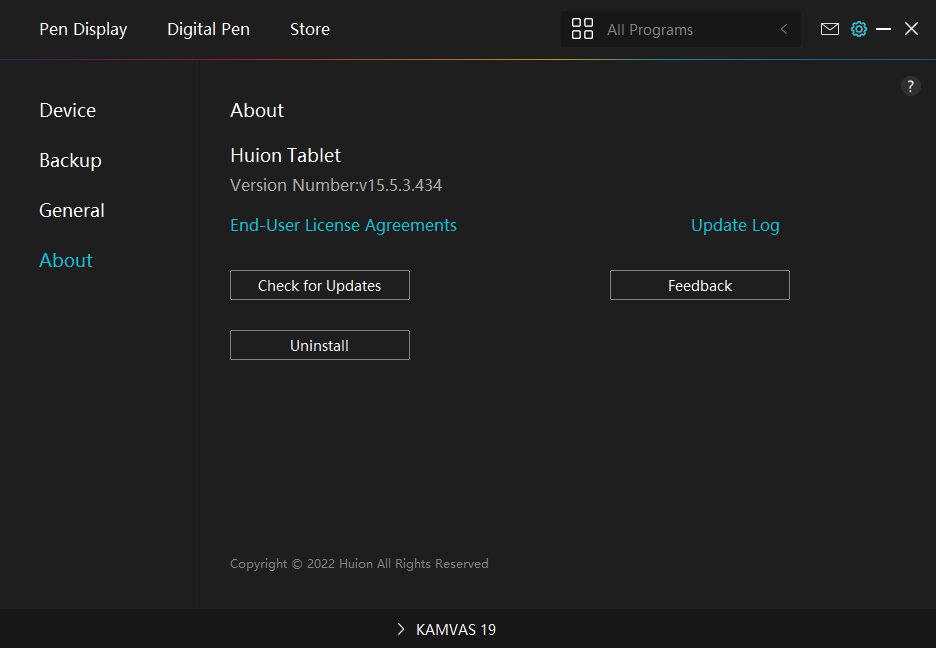The image size is (936, 648).
Task: Click the All Programs grid icon
Action: [582, 29]
